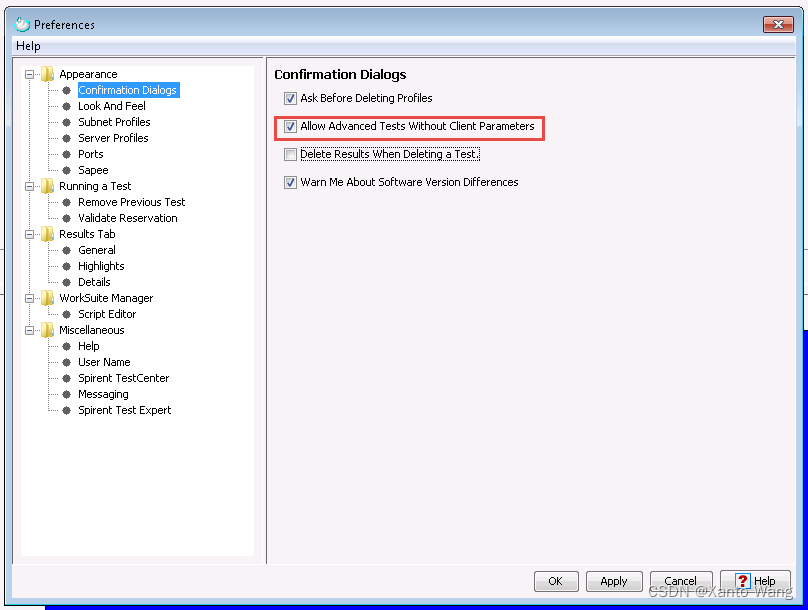Select Help under Miscellaneous
Screen dimensions: 808x610
coord(89,346)
